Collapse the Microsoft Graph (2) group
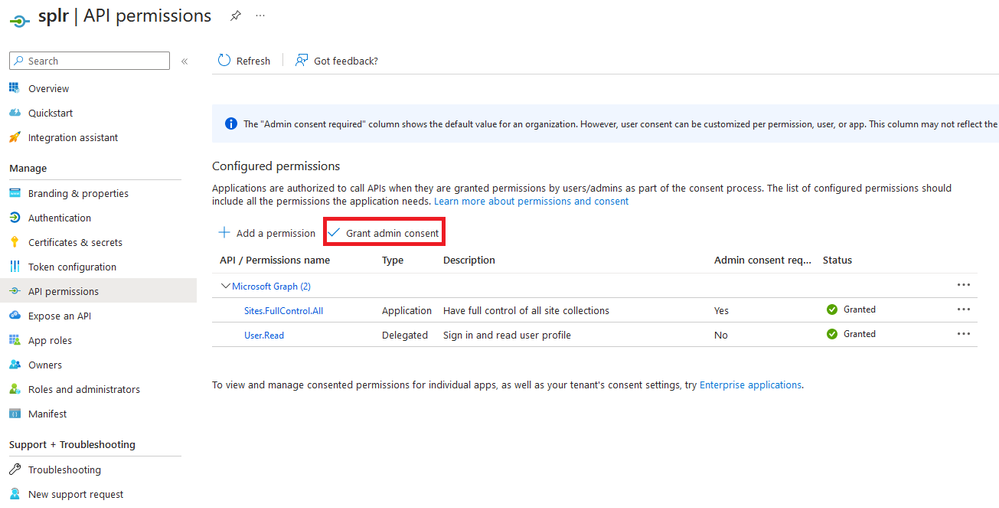The height and width of the screenshot is (508, 999). click(x=225, y=286)
